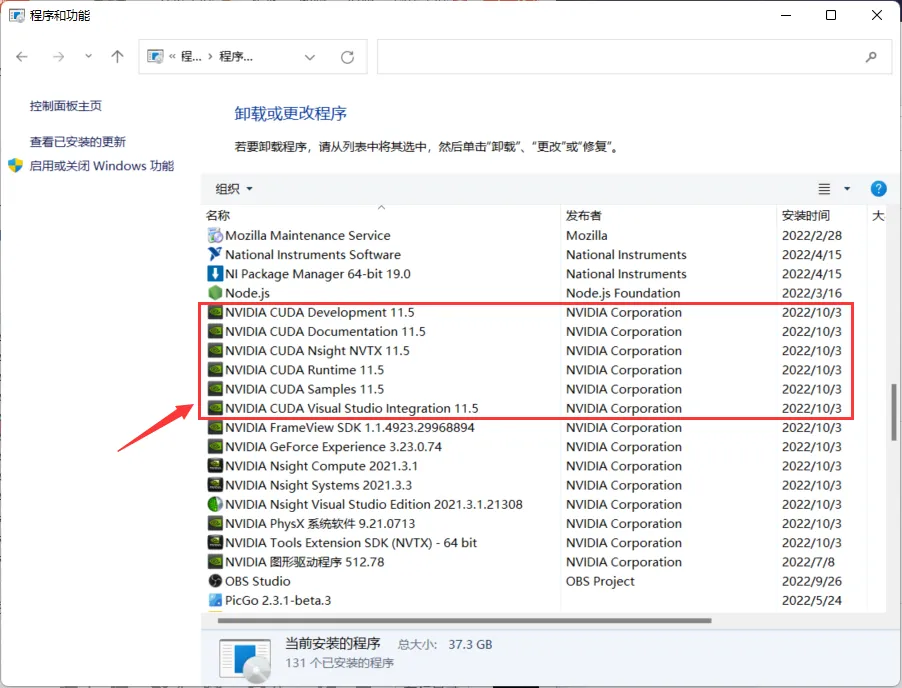
Task: Click the NVIDIA Tools Extension SDK icon
Action: click(215, 542)
